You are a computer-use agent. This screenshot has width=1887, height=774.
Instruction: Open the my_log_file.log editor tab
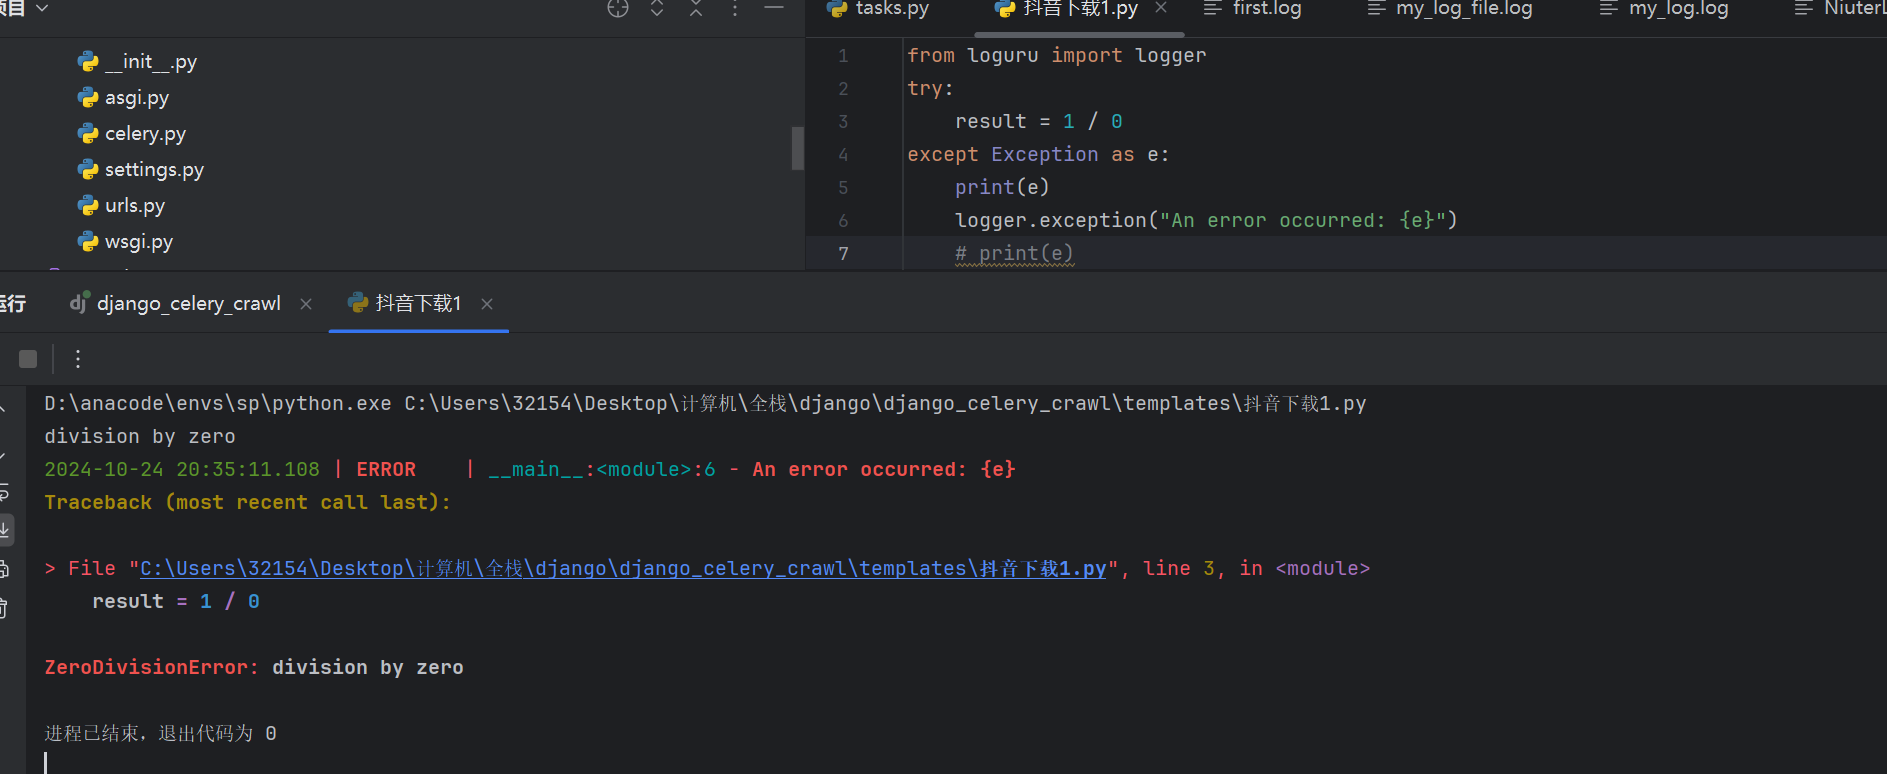coord(1450,9)
